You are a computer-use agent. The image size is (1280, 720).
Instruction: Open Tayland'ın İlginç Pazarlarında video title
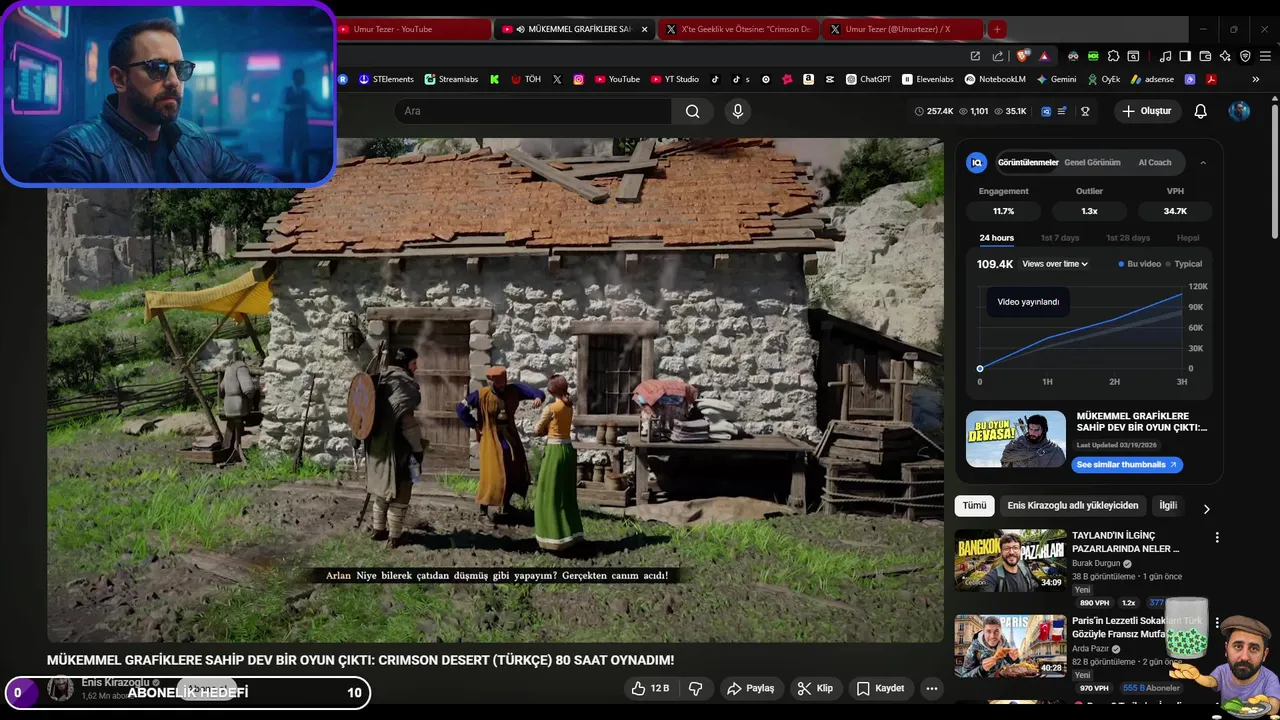tap(1126, 542)
